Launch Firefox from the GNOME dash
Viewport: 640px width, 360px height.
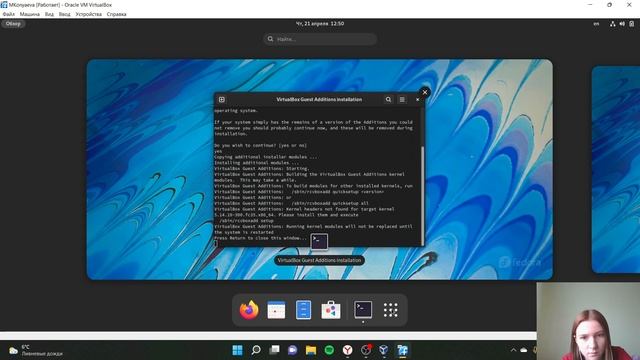(249, 310)
